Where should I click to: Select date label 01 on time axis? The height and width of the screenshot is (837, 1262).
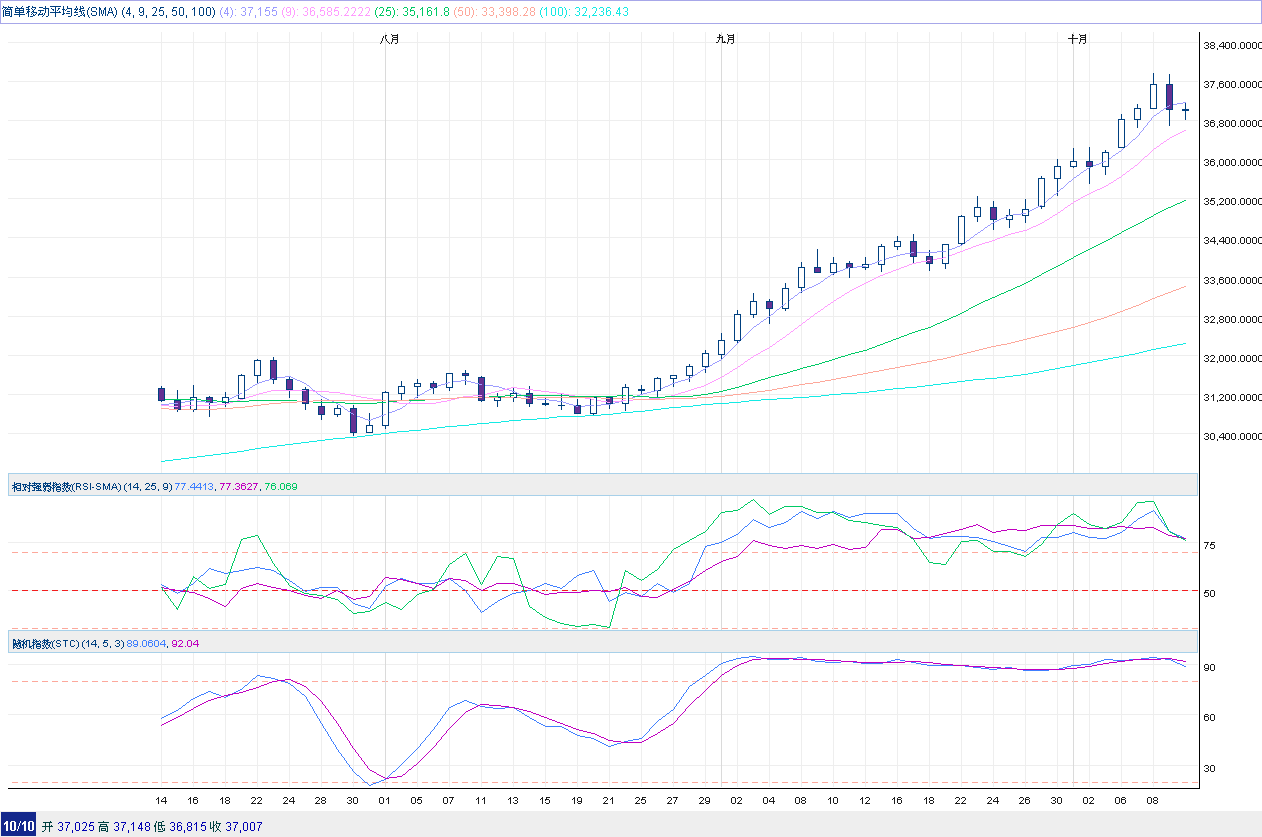pyautogui.click(x=385, y=801)
